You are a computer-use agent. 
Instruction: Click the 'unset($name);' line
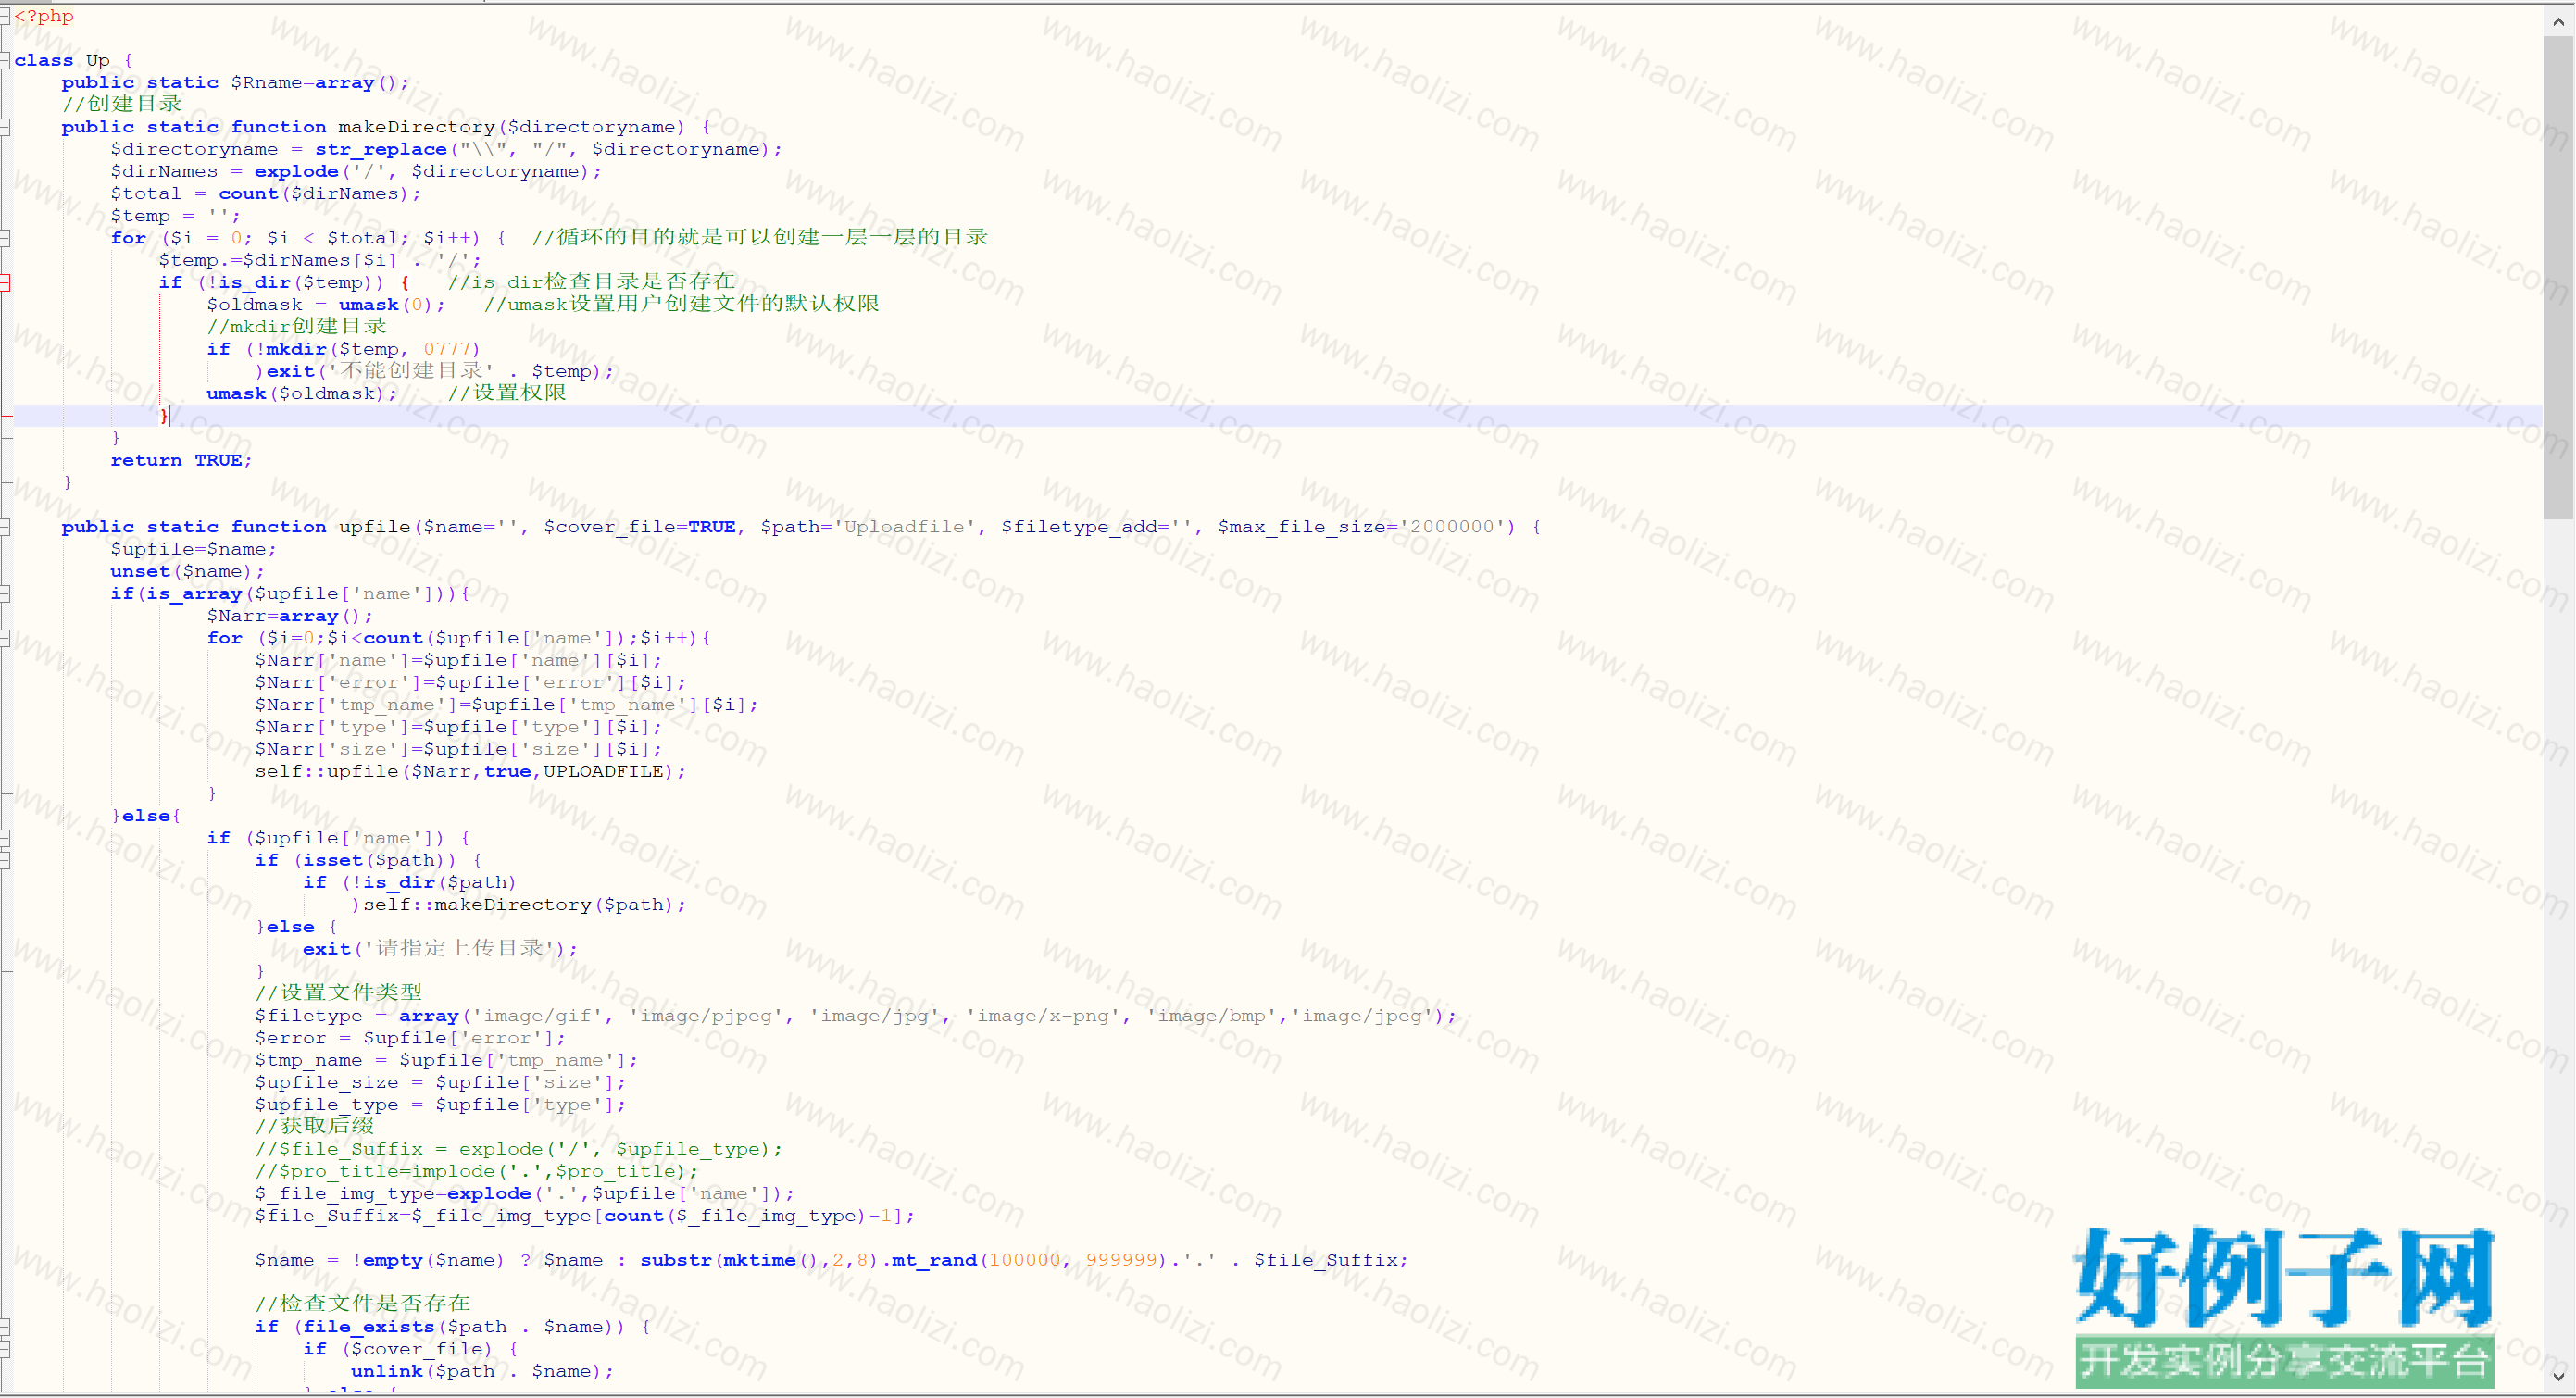[188, 572]
